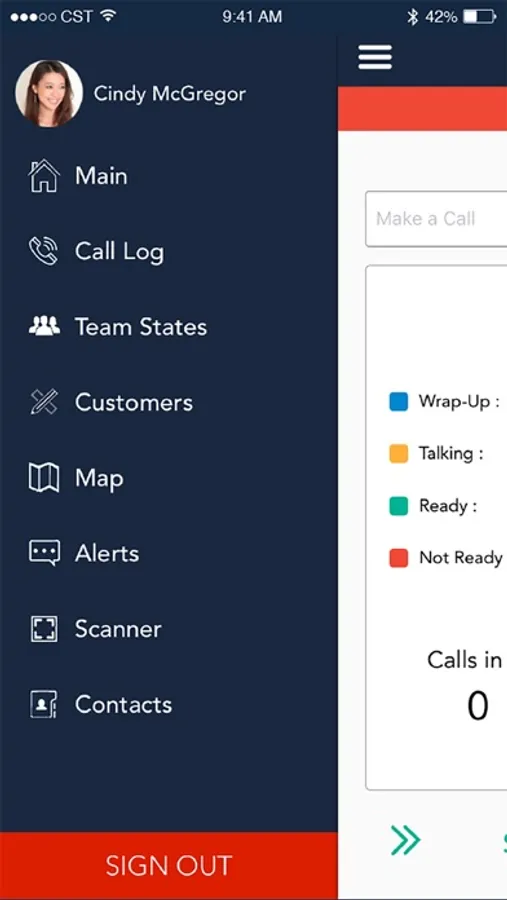
Task: Click the Make a Call input field
Action: (x=436, y=219)
